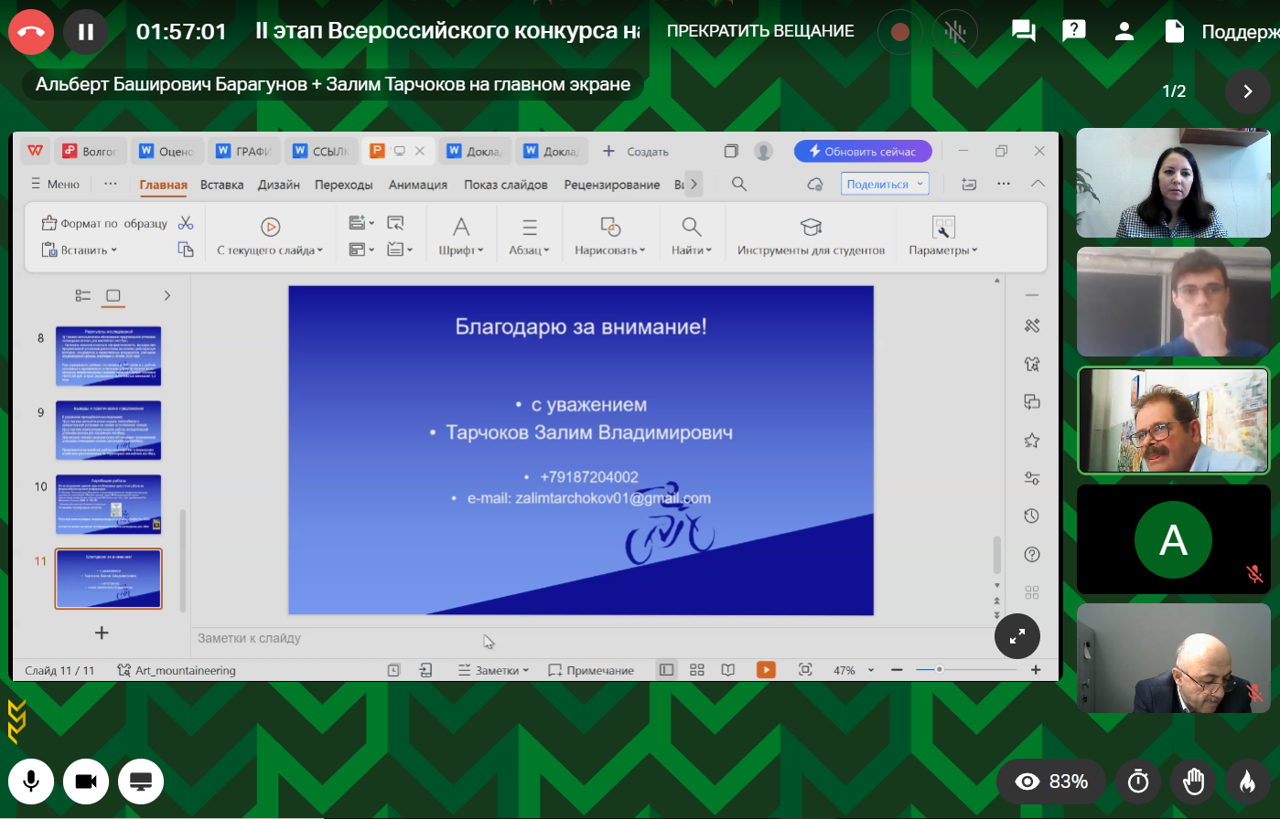Click the red hang-up call button

coord(30,32)
